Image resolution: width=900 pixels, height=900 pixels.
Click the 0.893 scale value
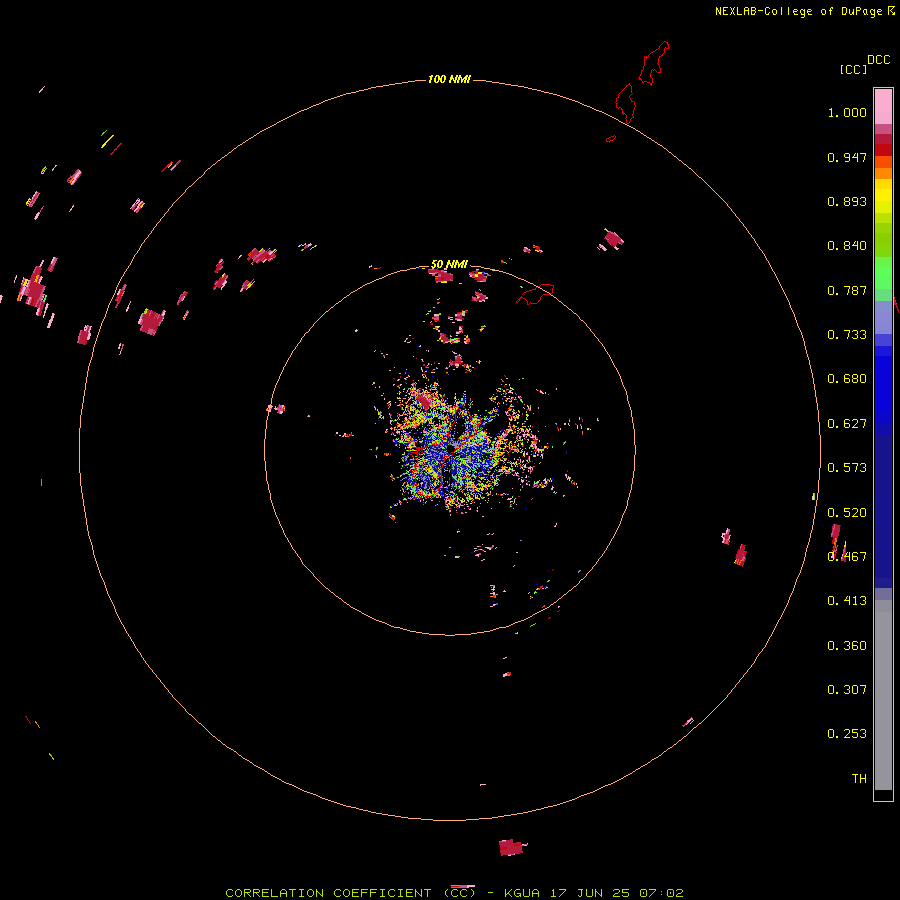pyautogui.click(x=847, y=201)
